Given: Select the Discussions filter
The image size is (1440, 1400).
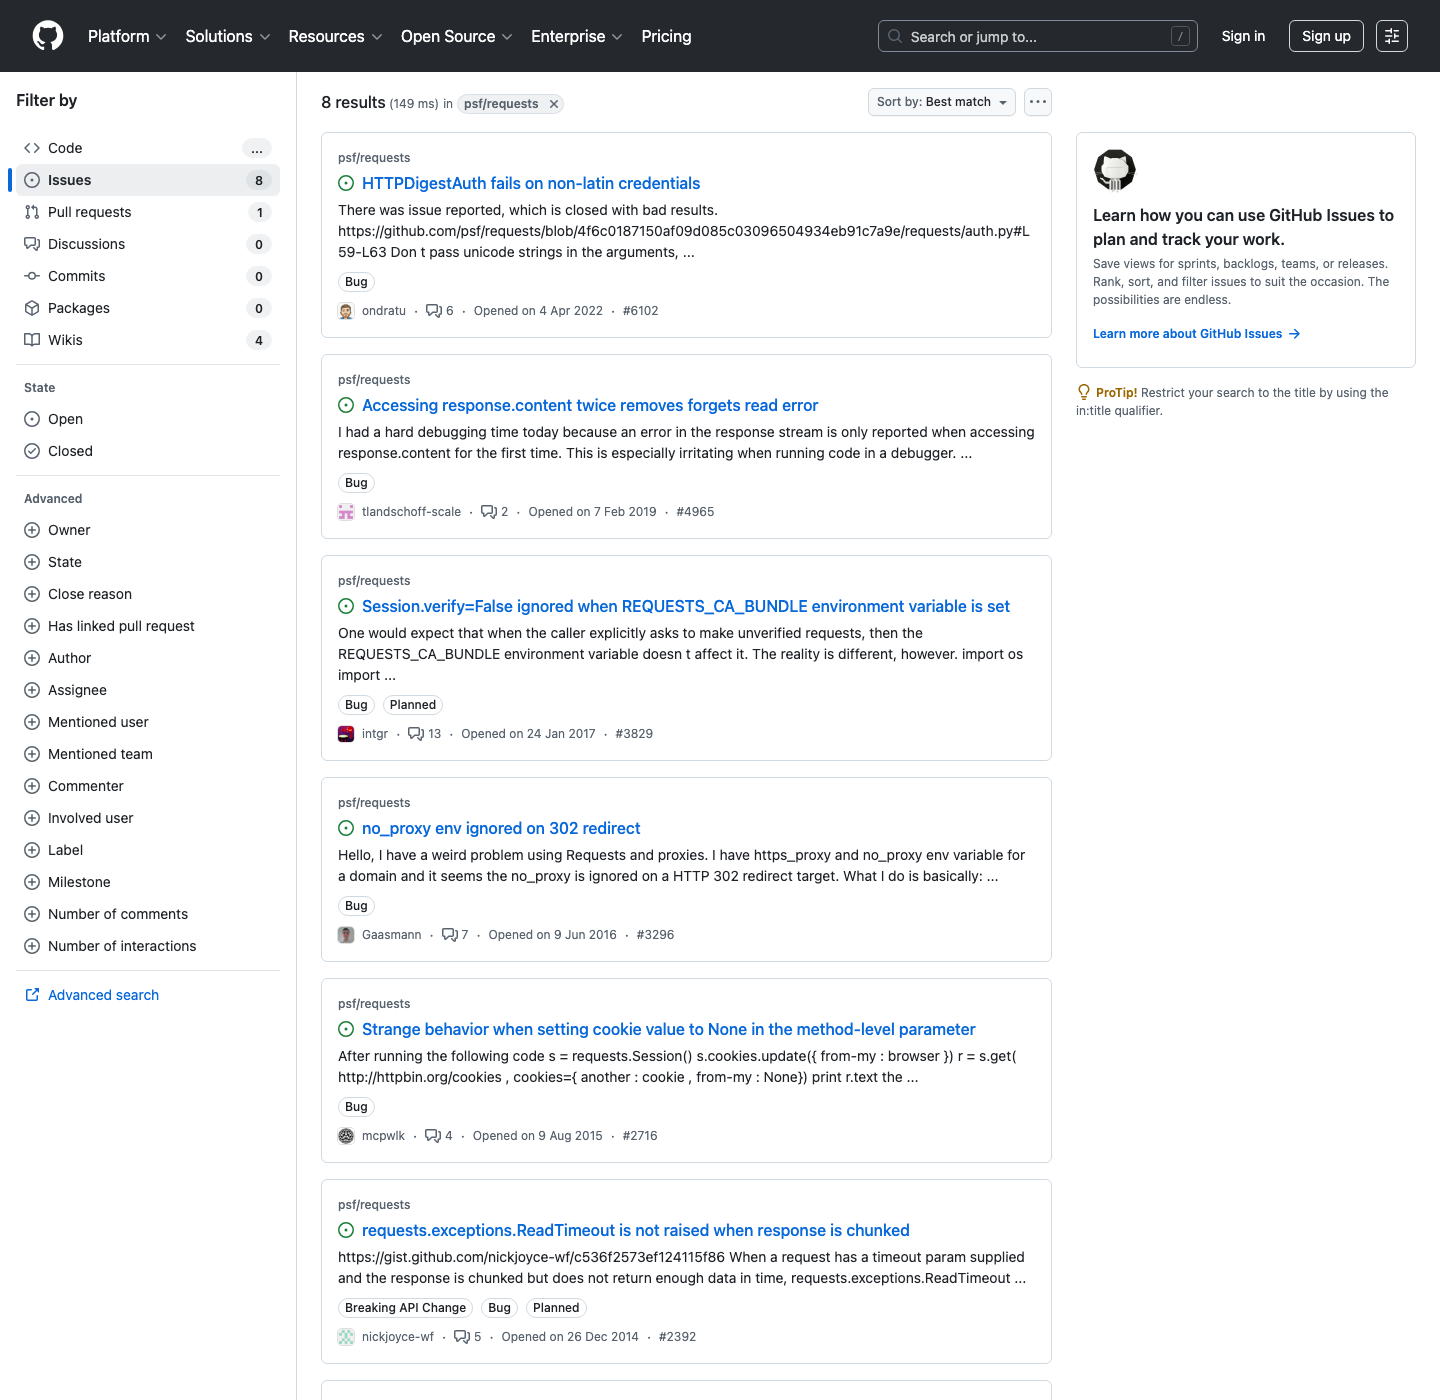Looking at the screenshot, I should (x=148, y=244).
